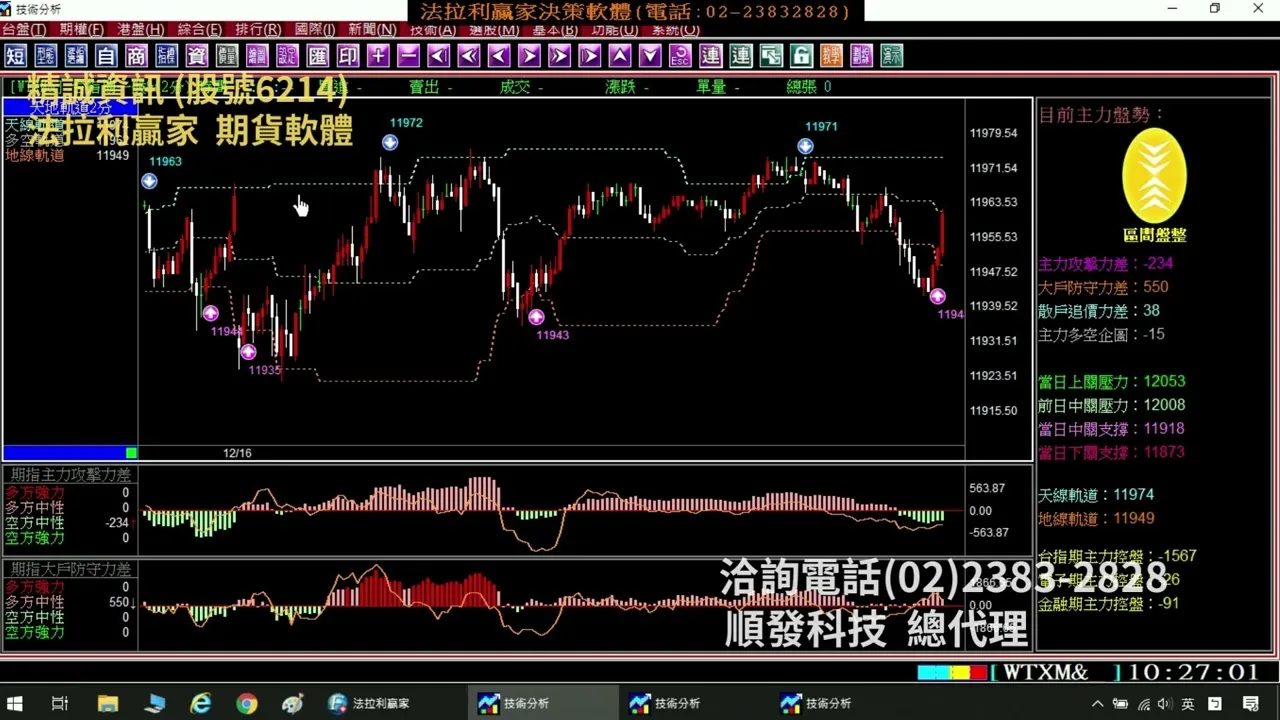Jump to first bar arrow icon
1280x720 pixels.
pyautogui.click(x=438, y=55)
